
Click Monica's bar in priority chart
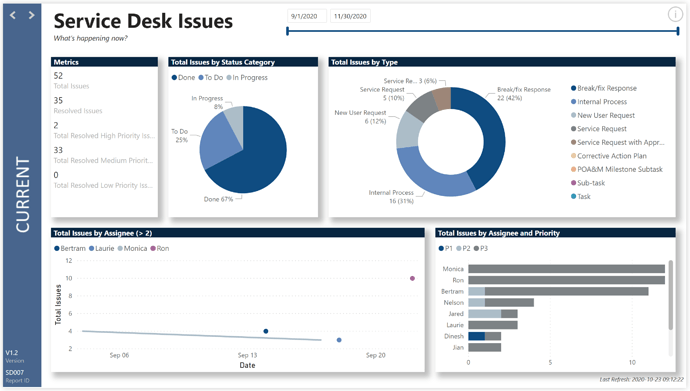566,269
